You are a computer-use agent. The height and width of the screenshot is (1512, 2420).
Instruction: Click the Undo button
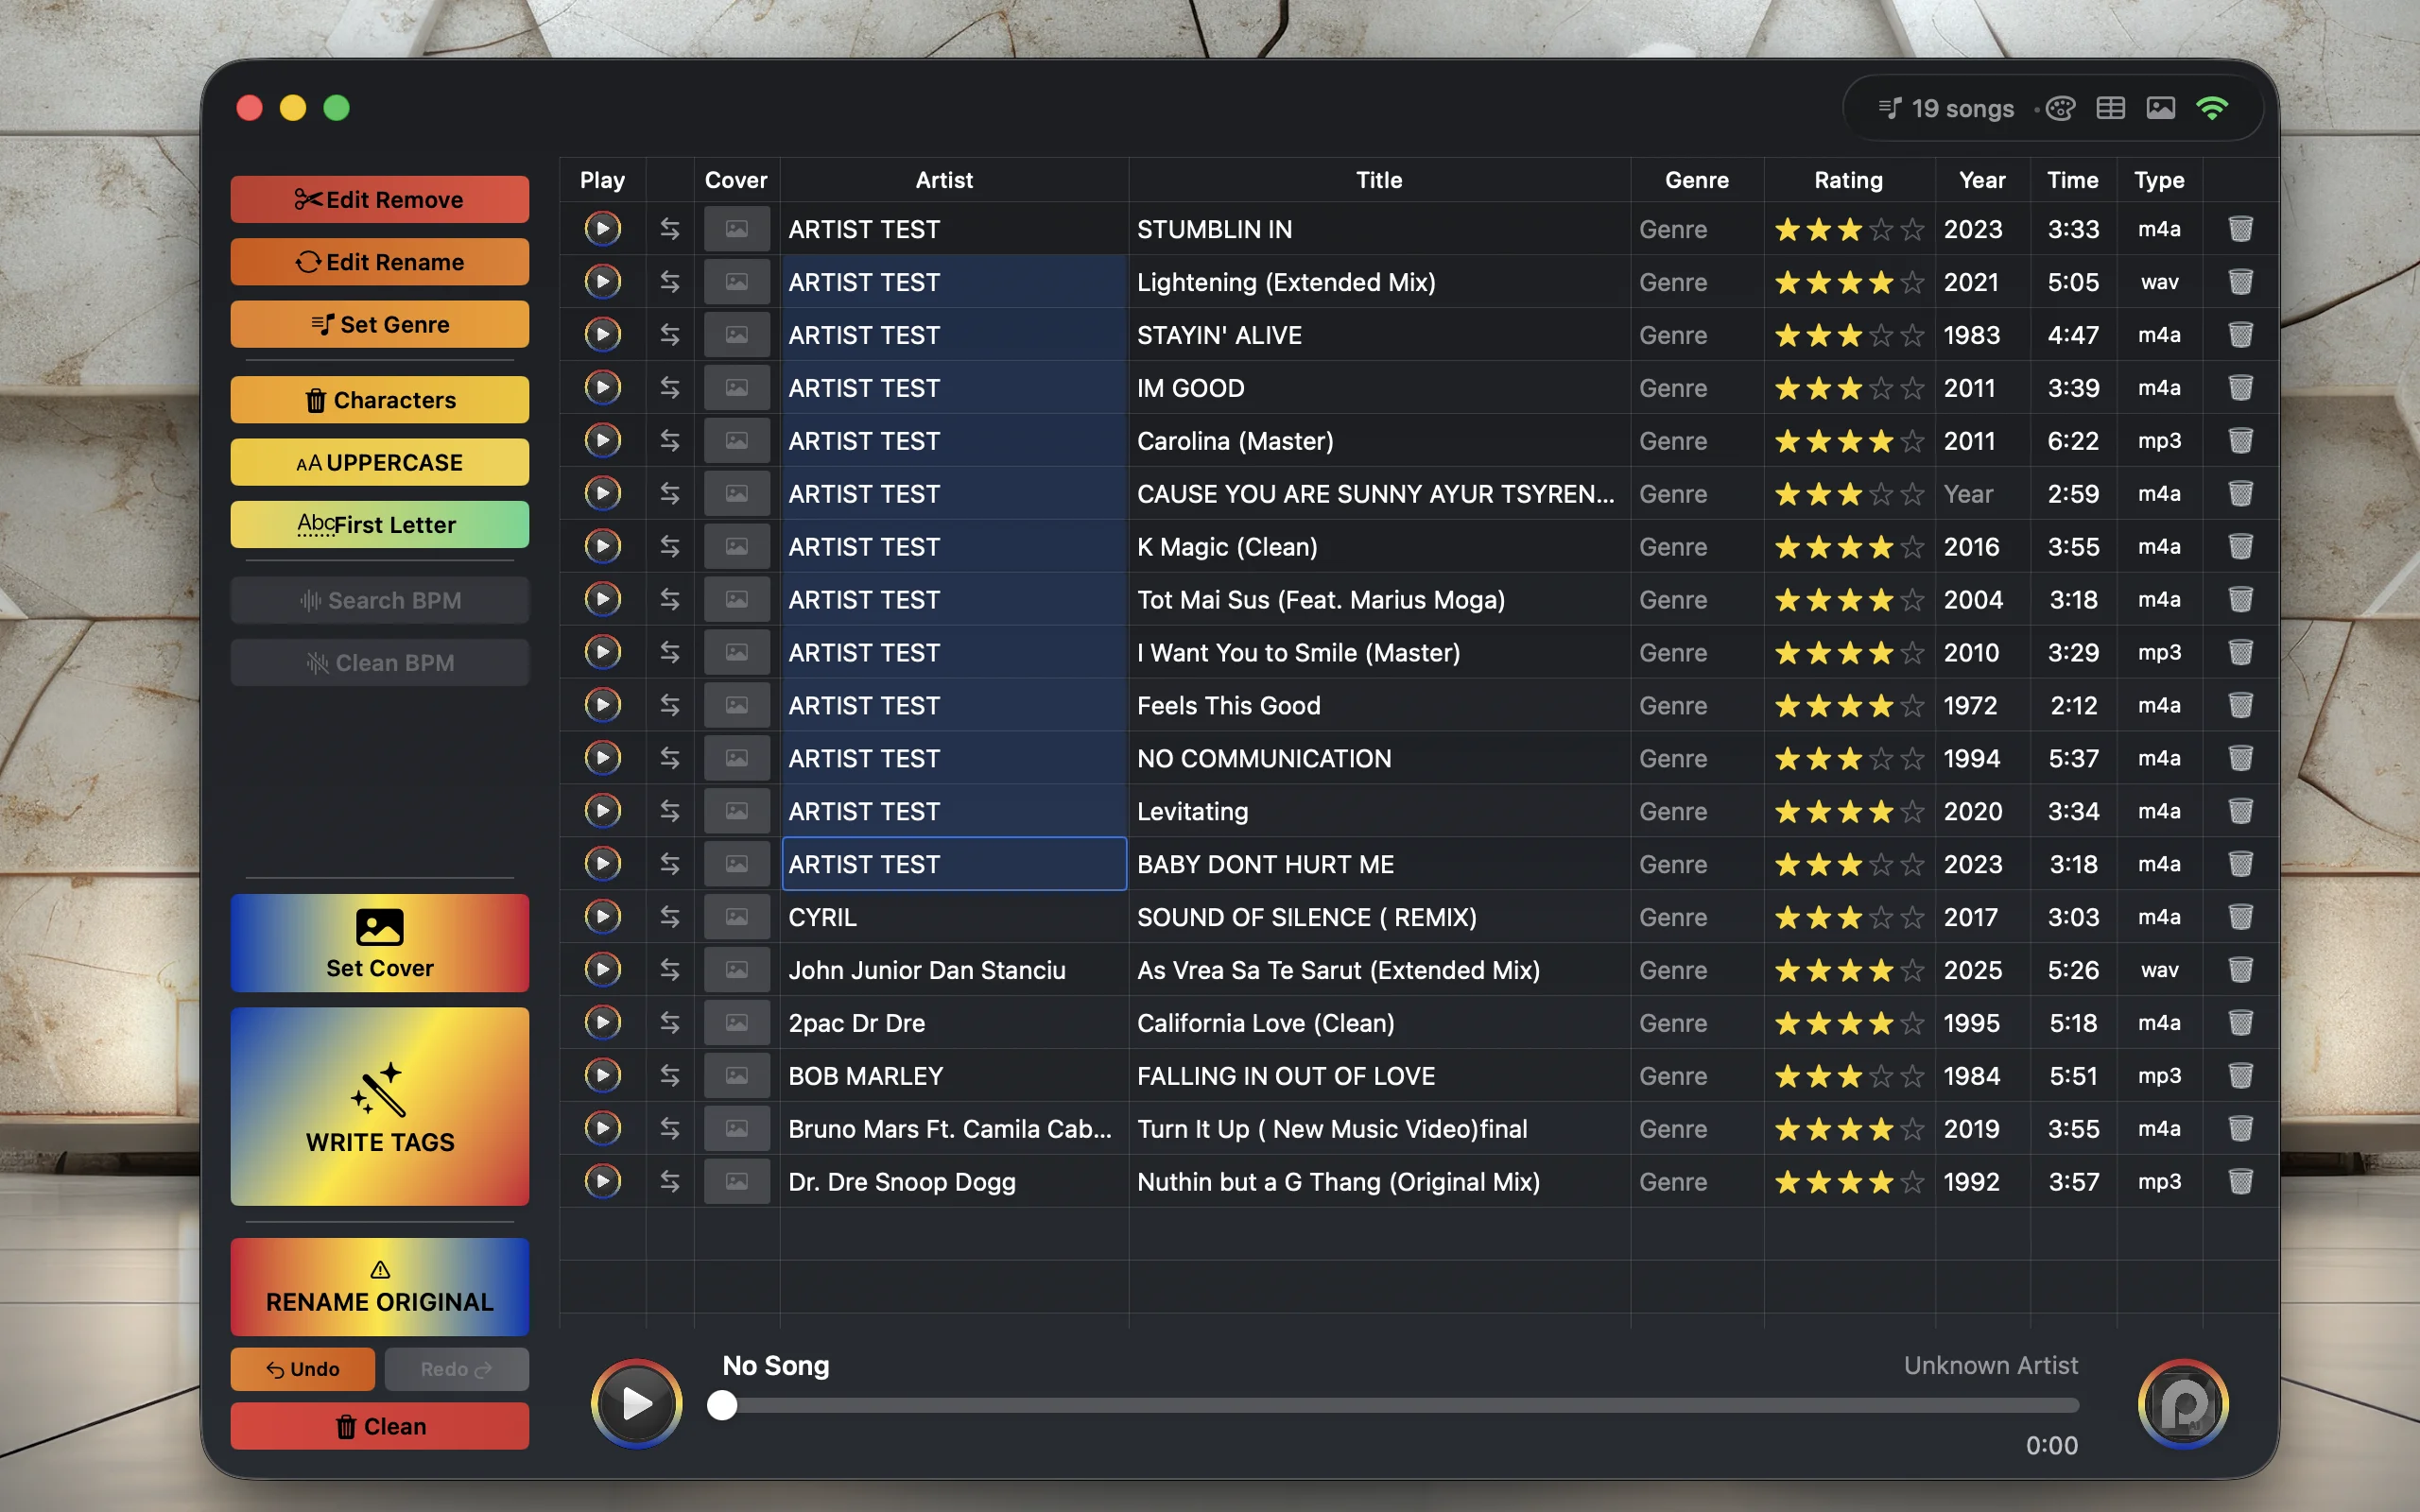tap(302, 1369)
